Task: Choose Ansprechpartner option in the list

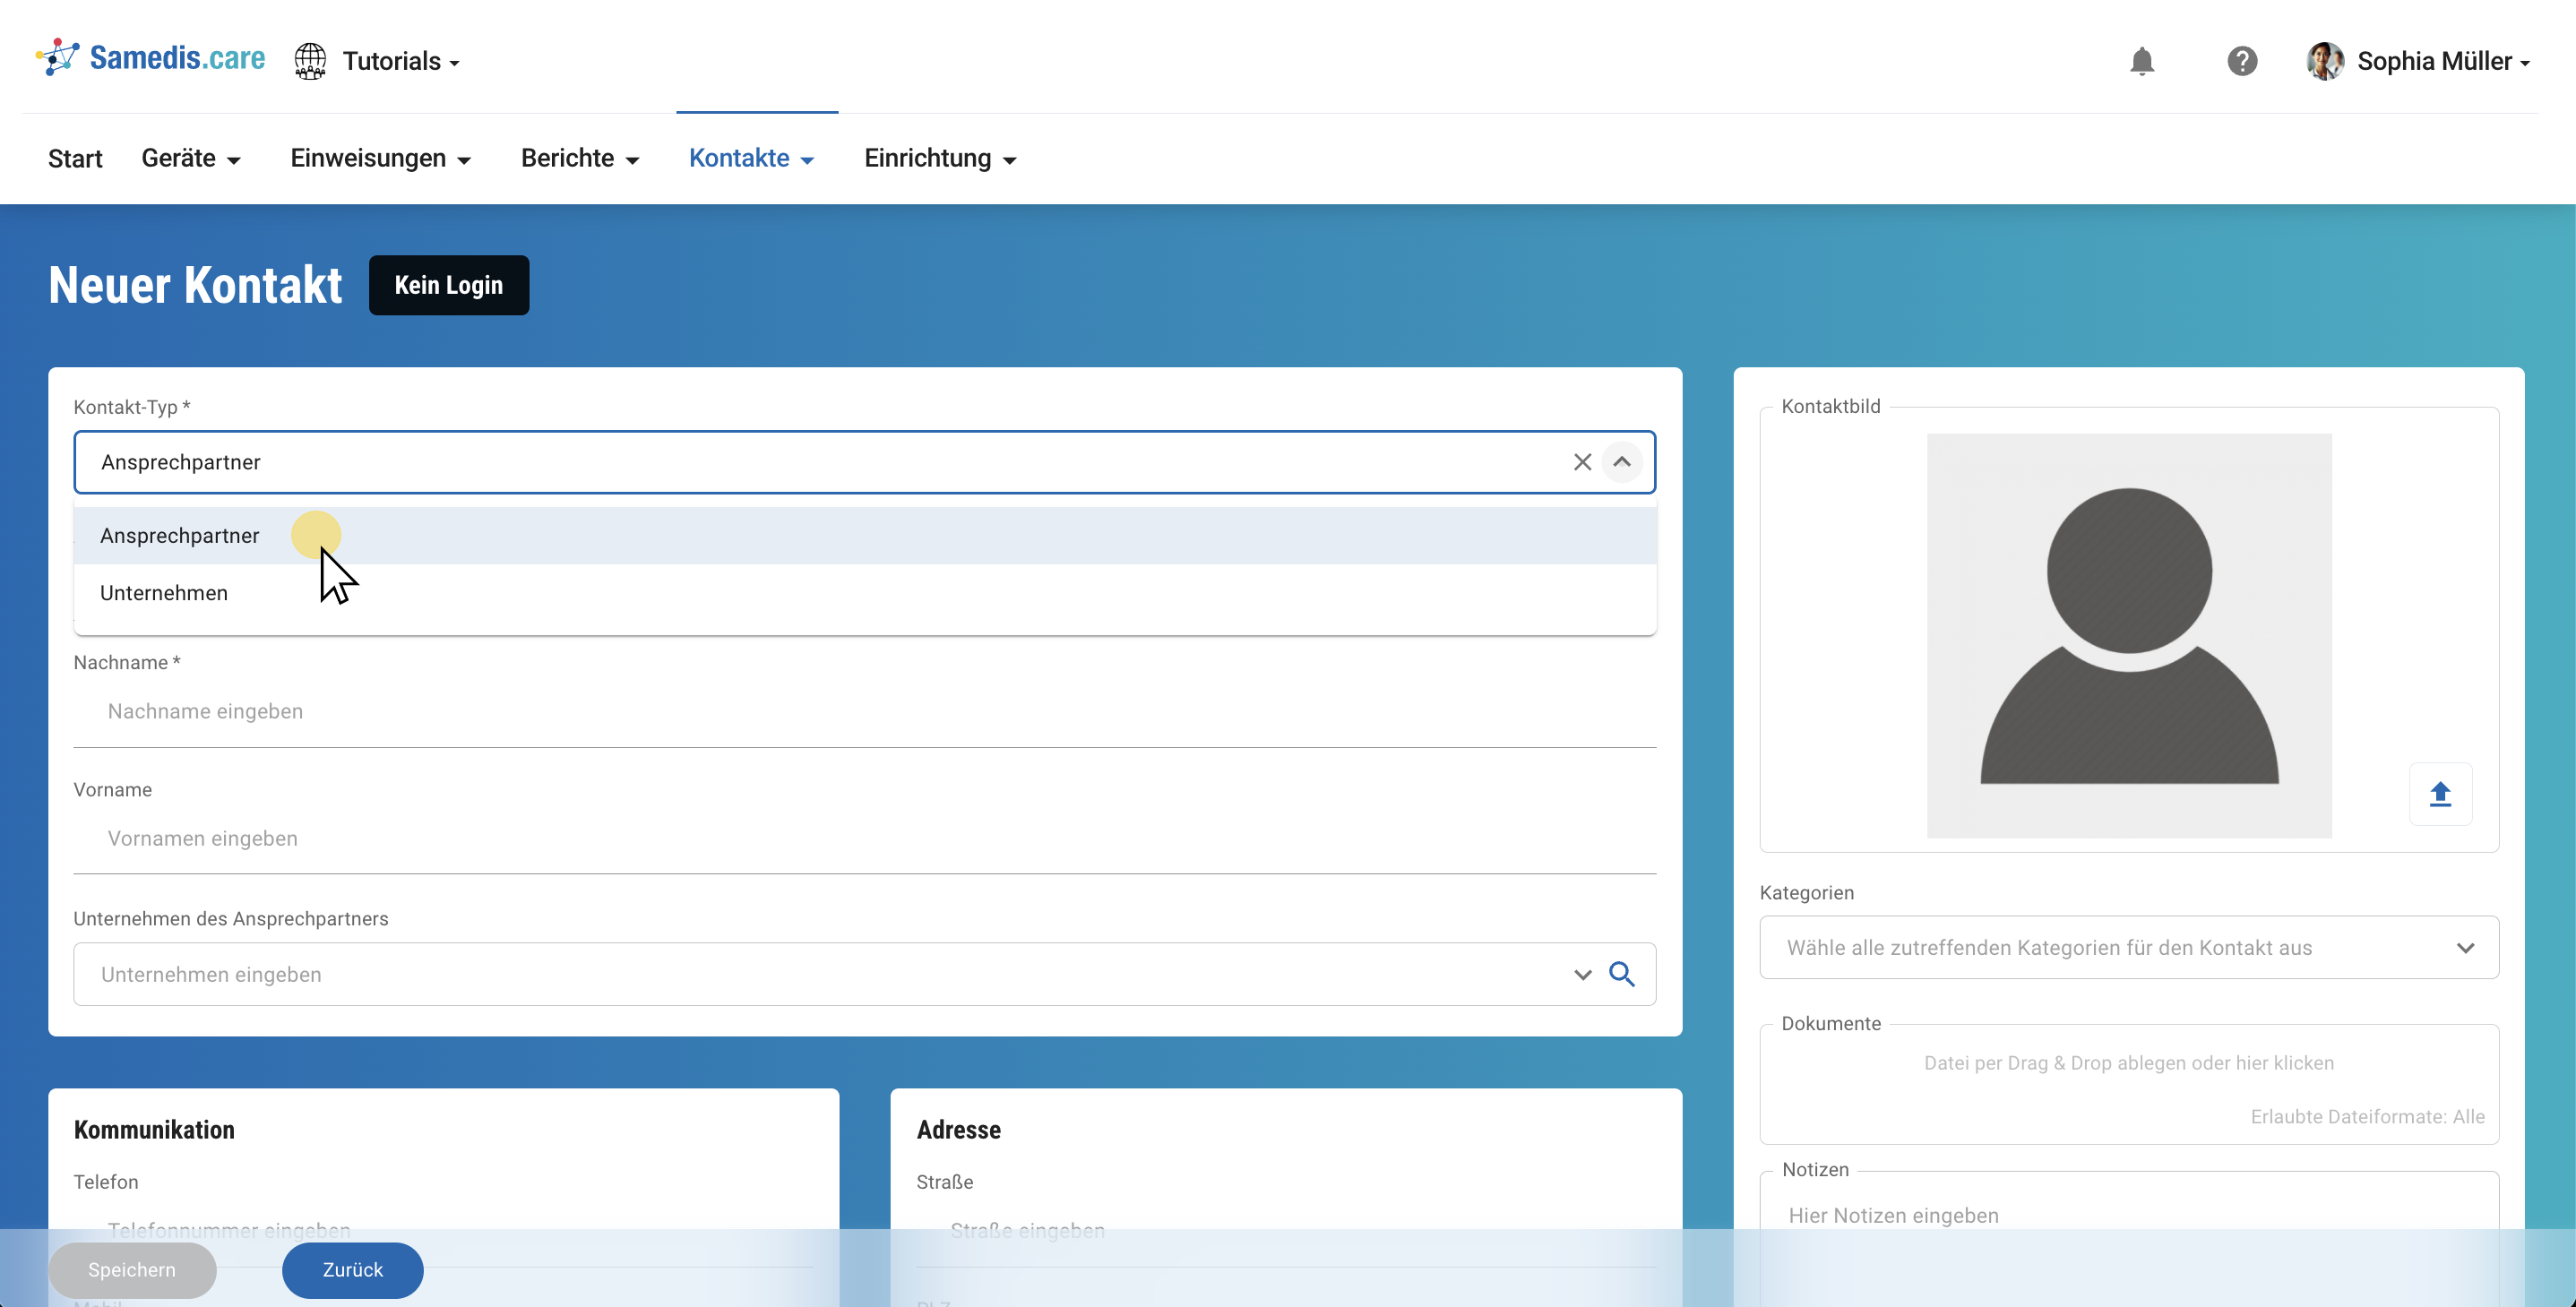Action: [180, 536]
